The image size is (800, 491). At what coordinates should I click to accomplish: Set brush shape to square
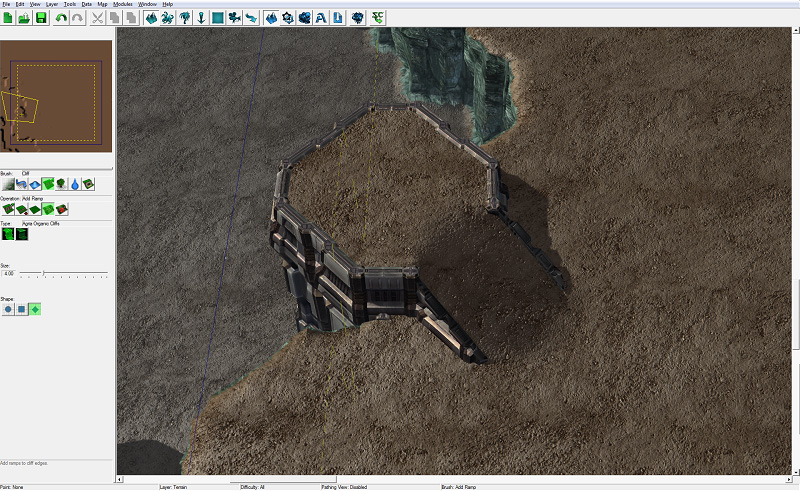point(21,309)
